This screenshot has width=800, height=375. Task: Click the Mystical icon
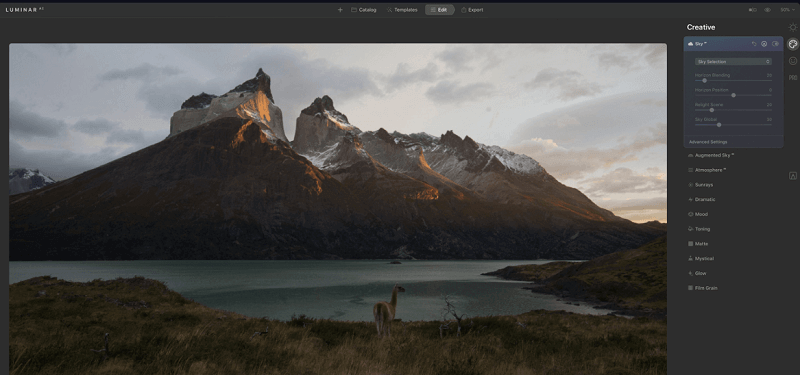(690, 259)
